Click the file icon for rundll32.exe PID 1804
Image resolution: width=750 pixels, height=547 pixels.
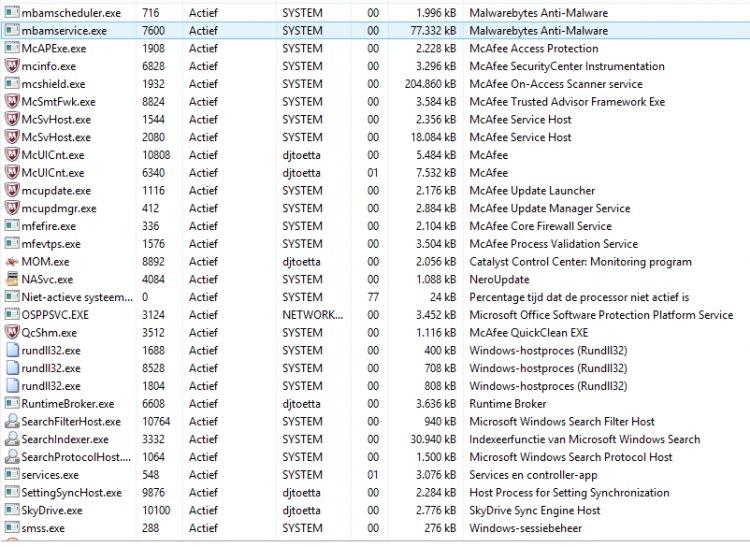[12, 385]
